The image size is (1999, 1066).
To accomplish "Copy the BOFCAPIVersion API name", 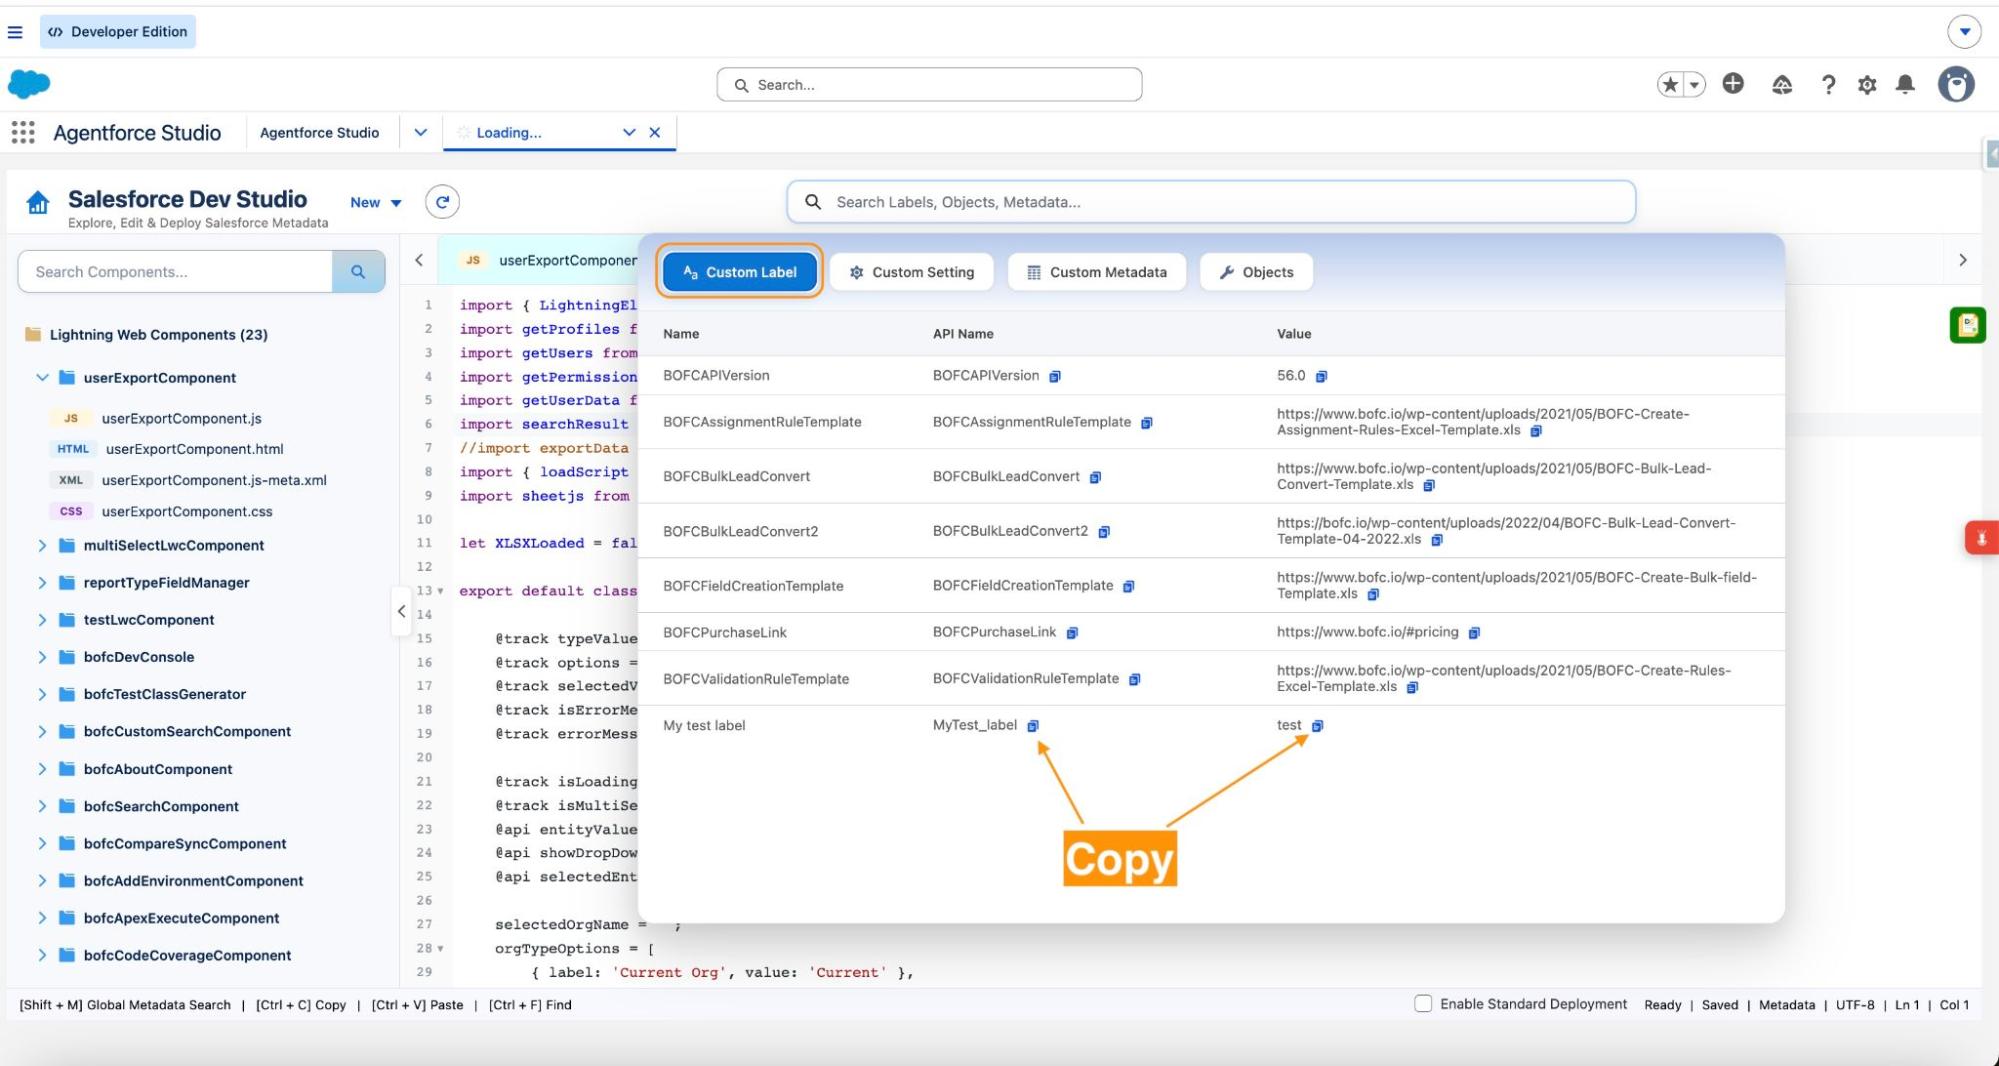I will 1055,376.
